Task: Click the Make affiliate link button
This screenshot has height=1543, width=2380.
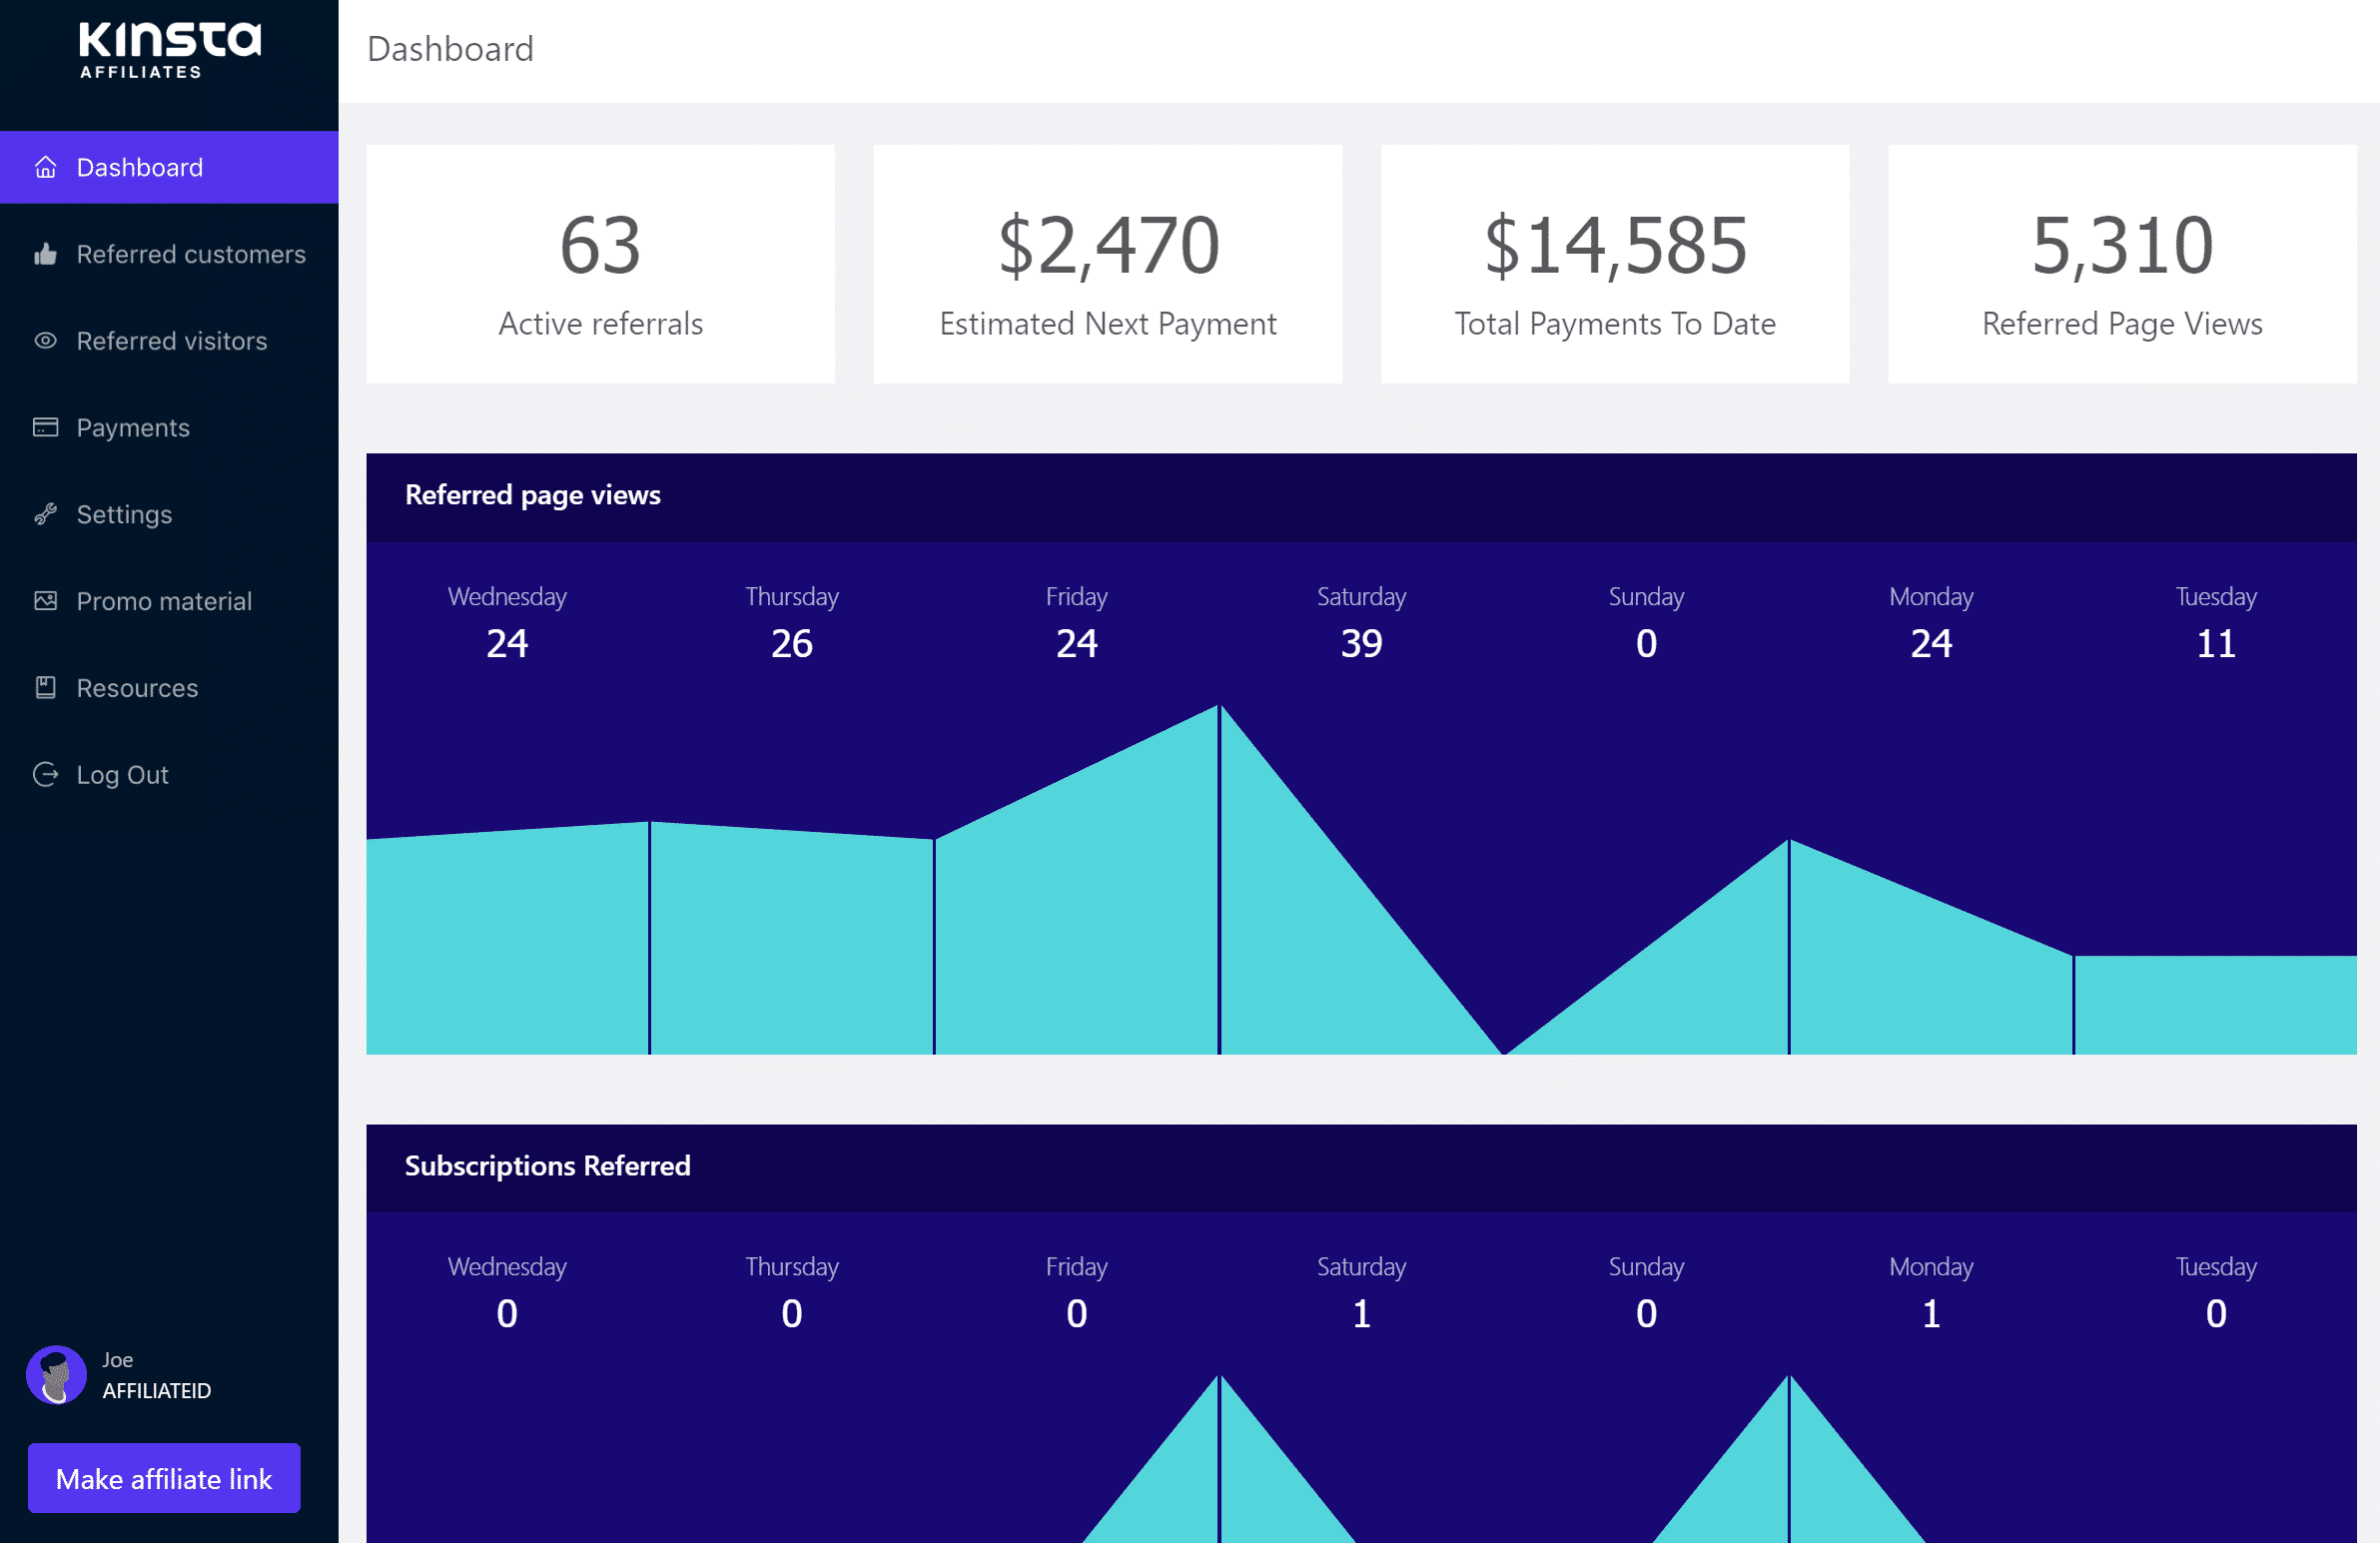Action: 165,1477
